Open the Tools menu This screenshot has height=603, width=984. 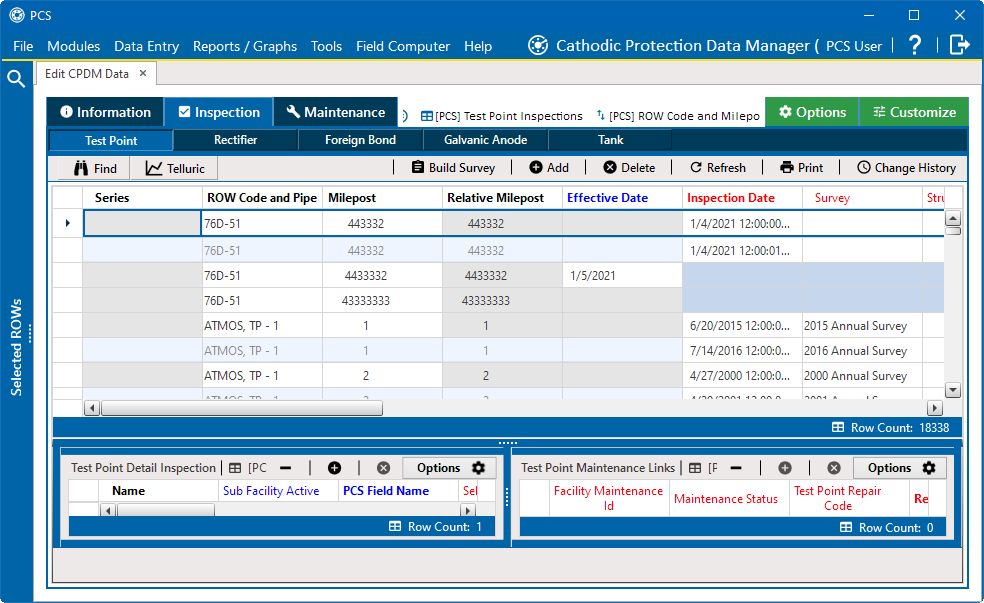pyautogui.click(x=326, y=46)
